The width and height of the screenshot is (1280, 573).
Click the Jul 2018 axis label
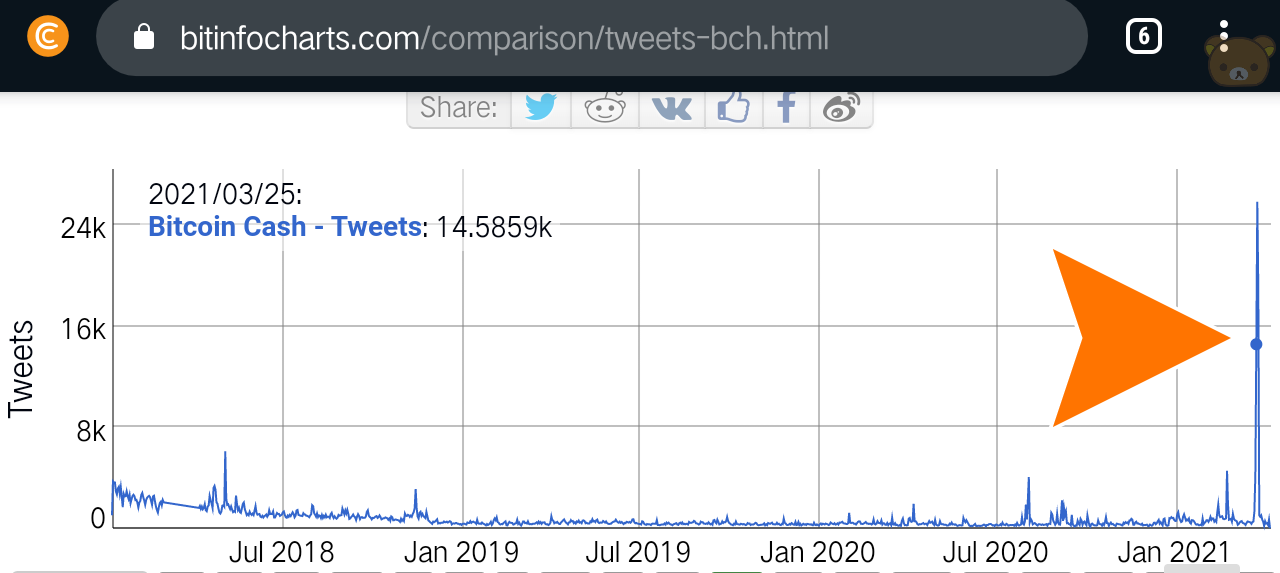click(282, 551)
